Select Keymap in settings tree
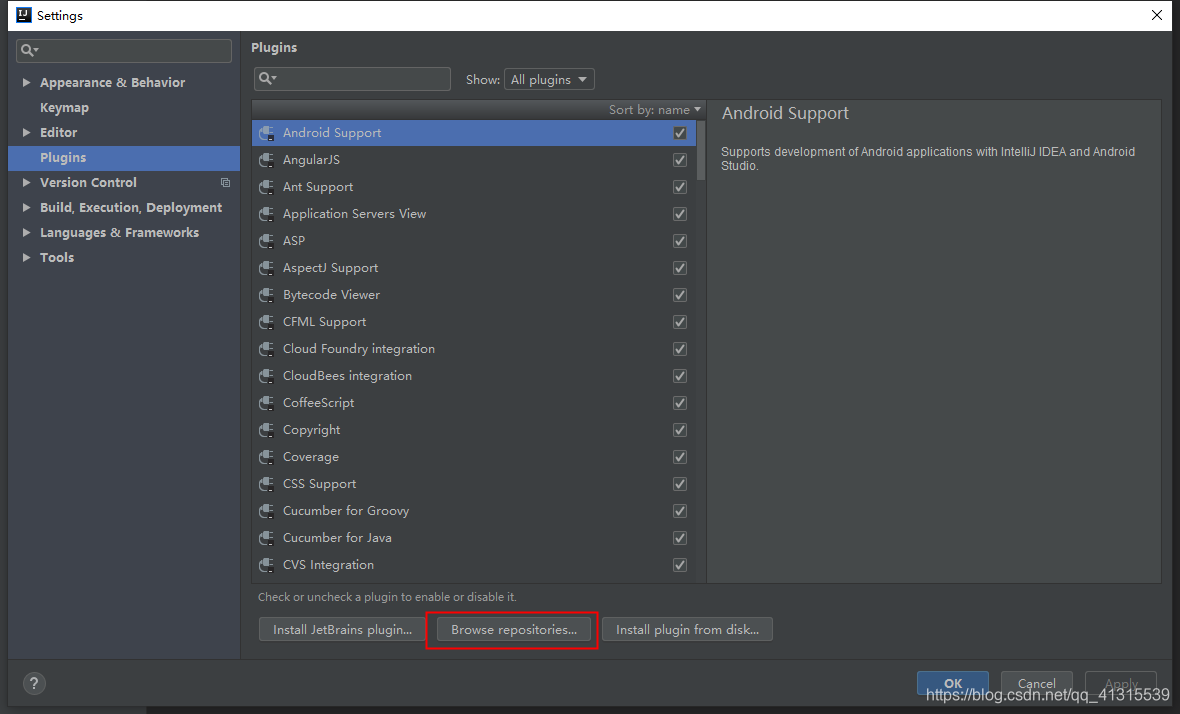This screenshot has width=1180, height=714. click(123, 108)
